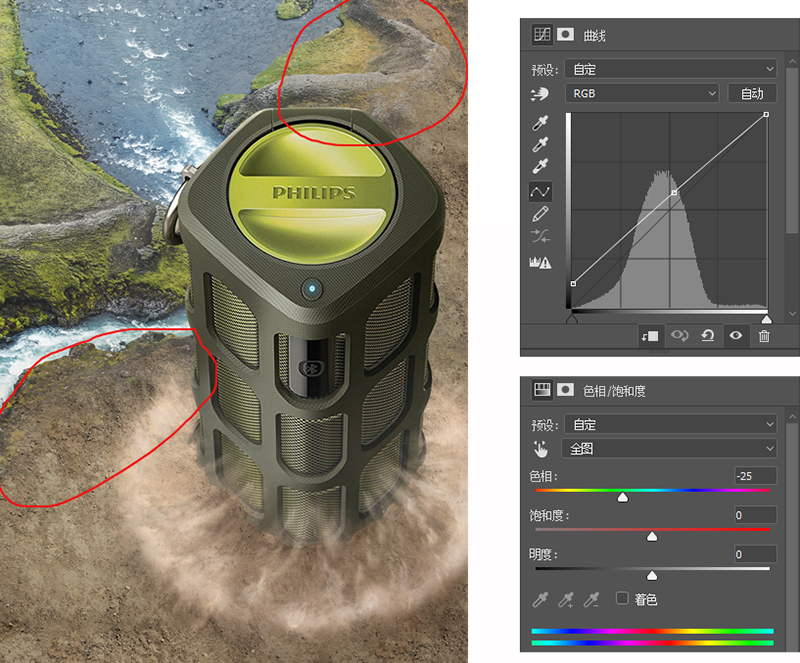Screen dimensions: 800x663
Task: Select the black point eyedropper in Curves
Action: coord(540,122)
